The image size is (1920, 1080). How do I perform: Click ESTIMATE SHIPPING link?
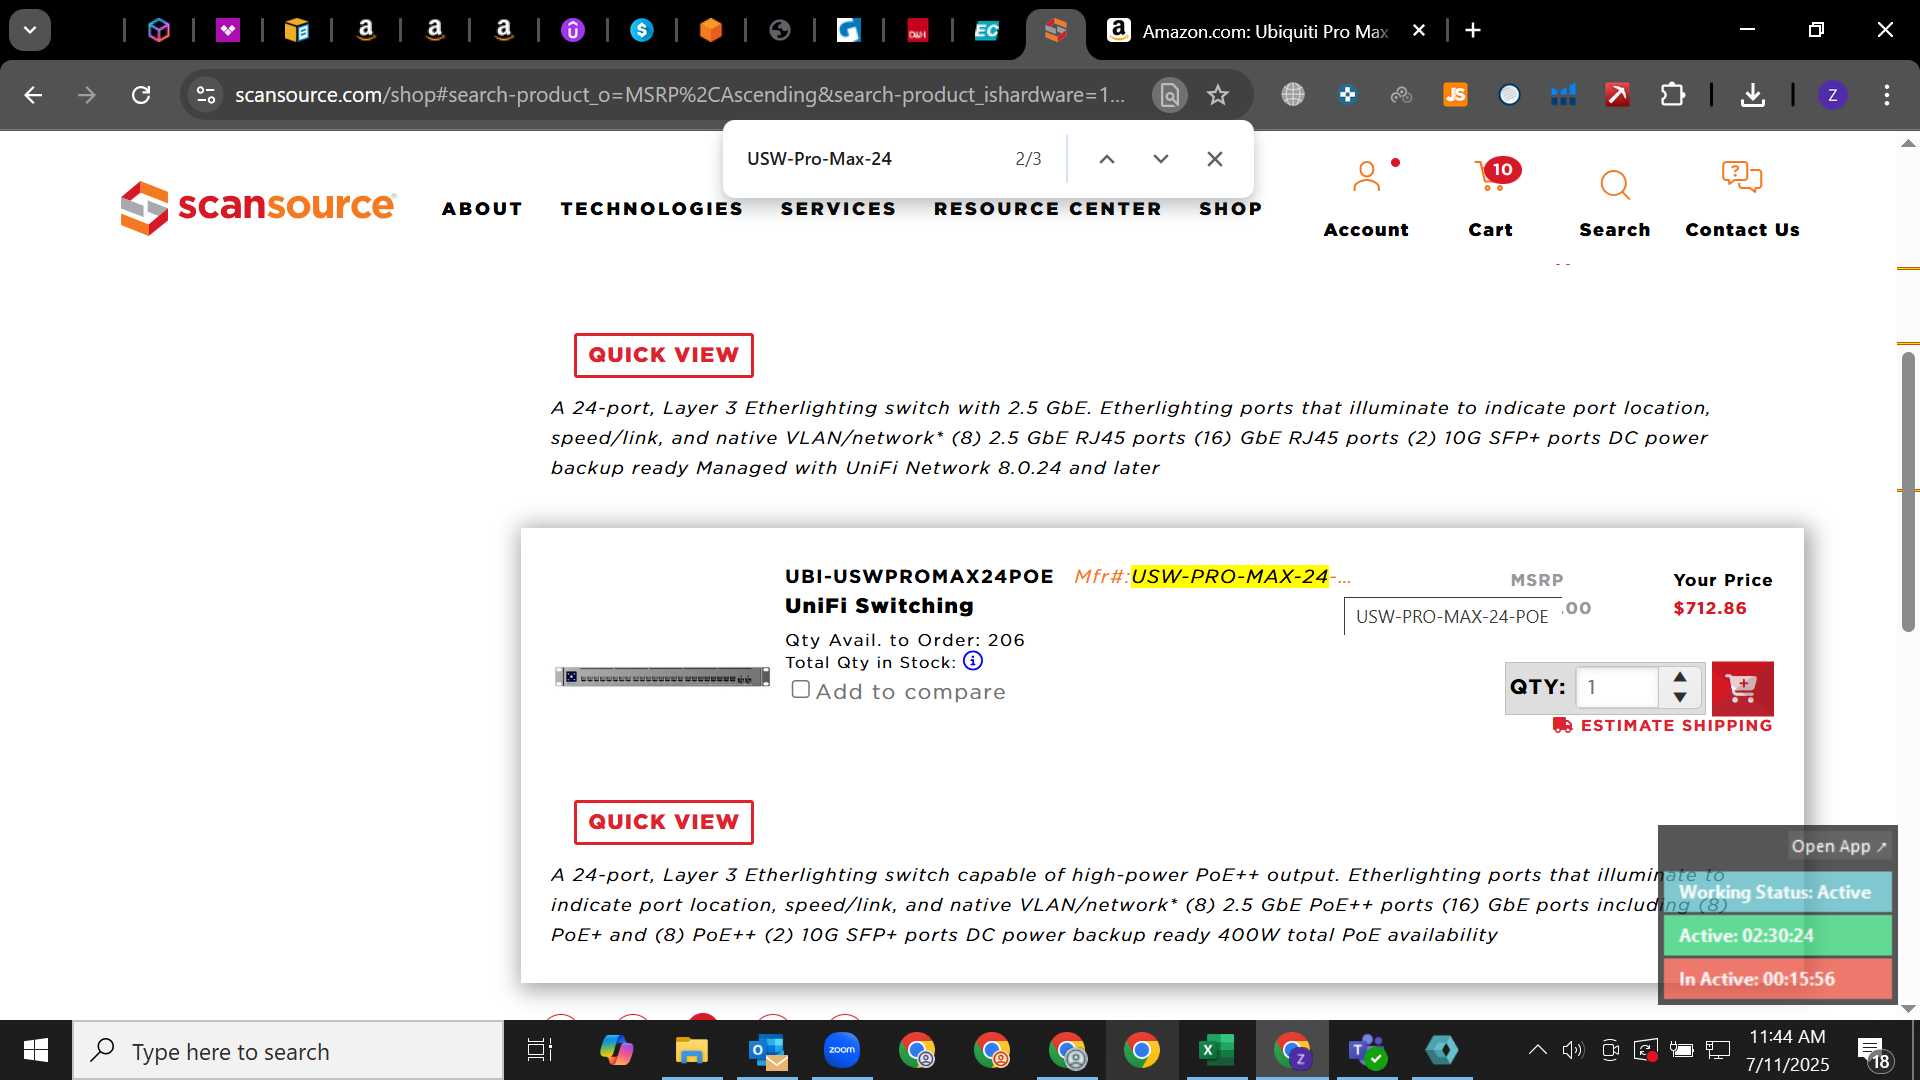click(1663, 725)
